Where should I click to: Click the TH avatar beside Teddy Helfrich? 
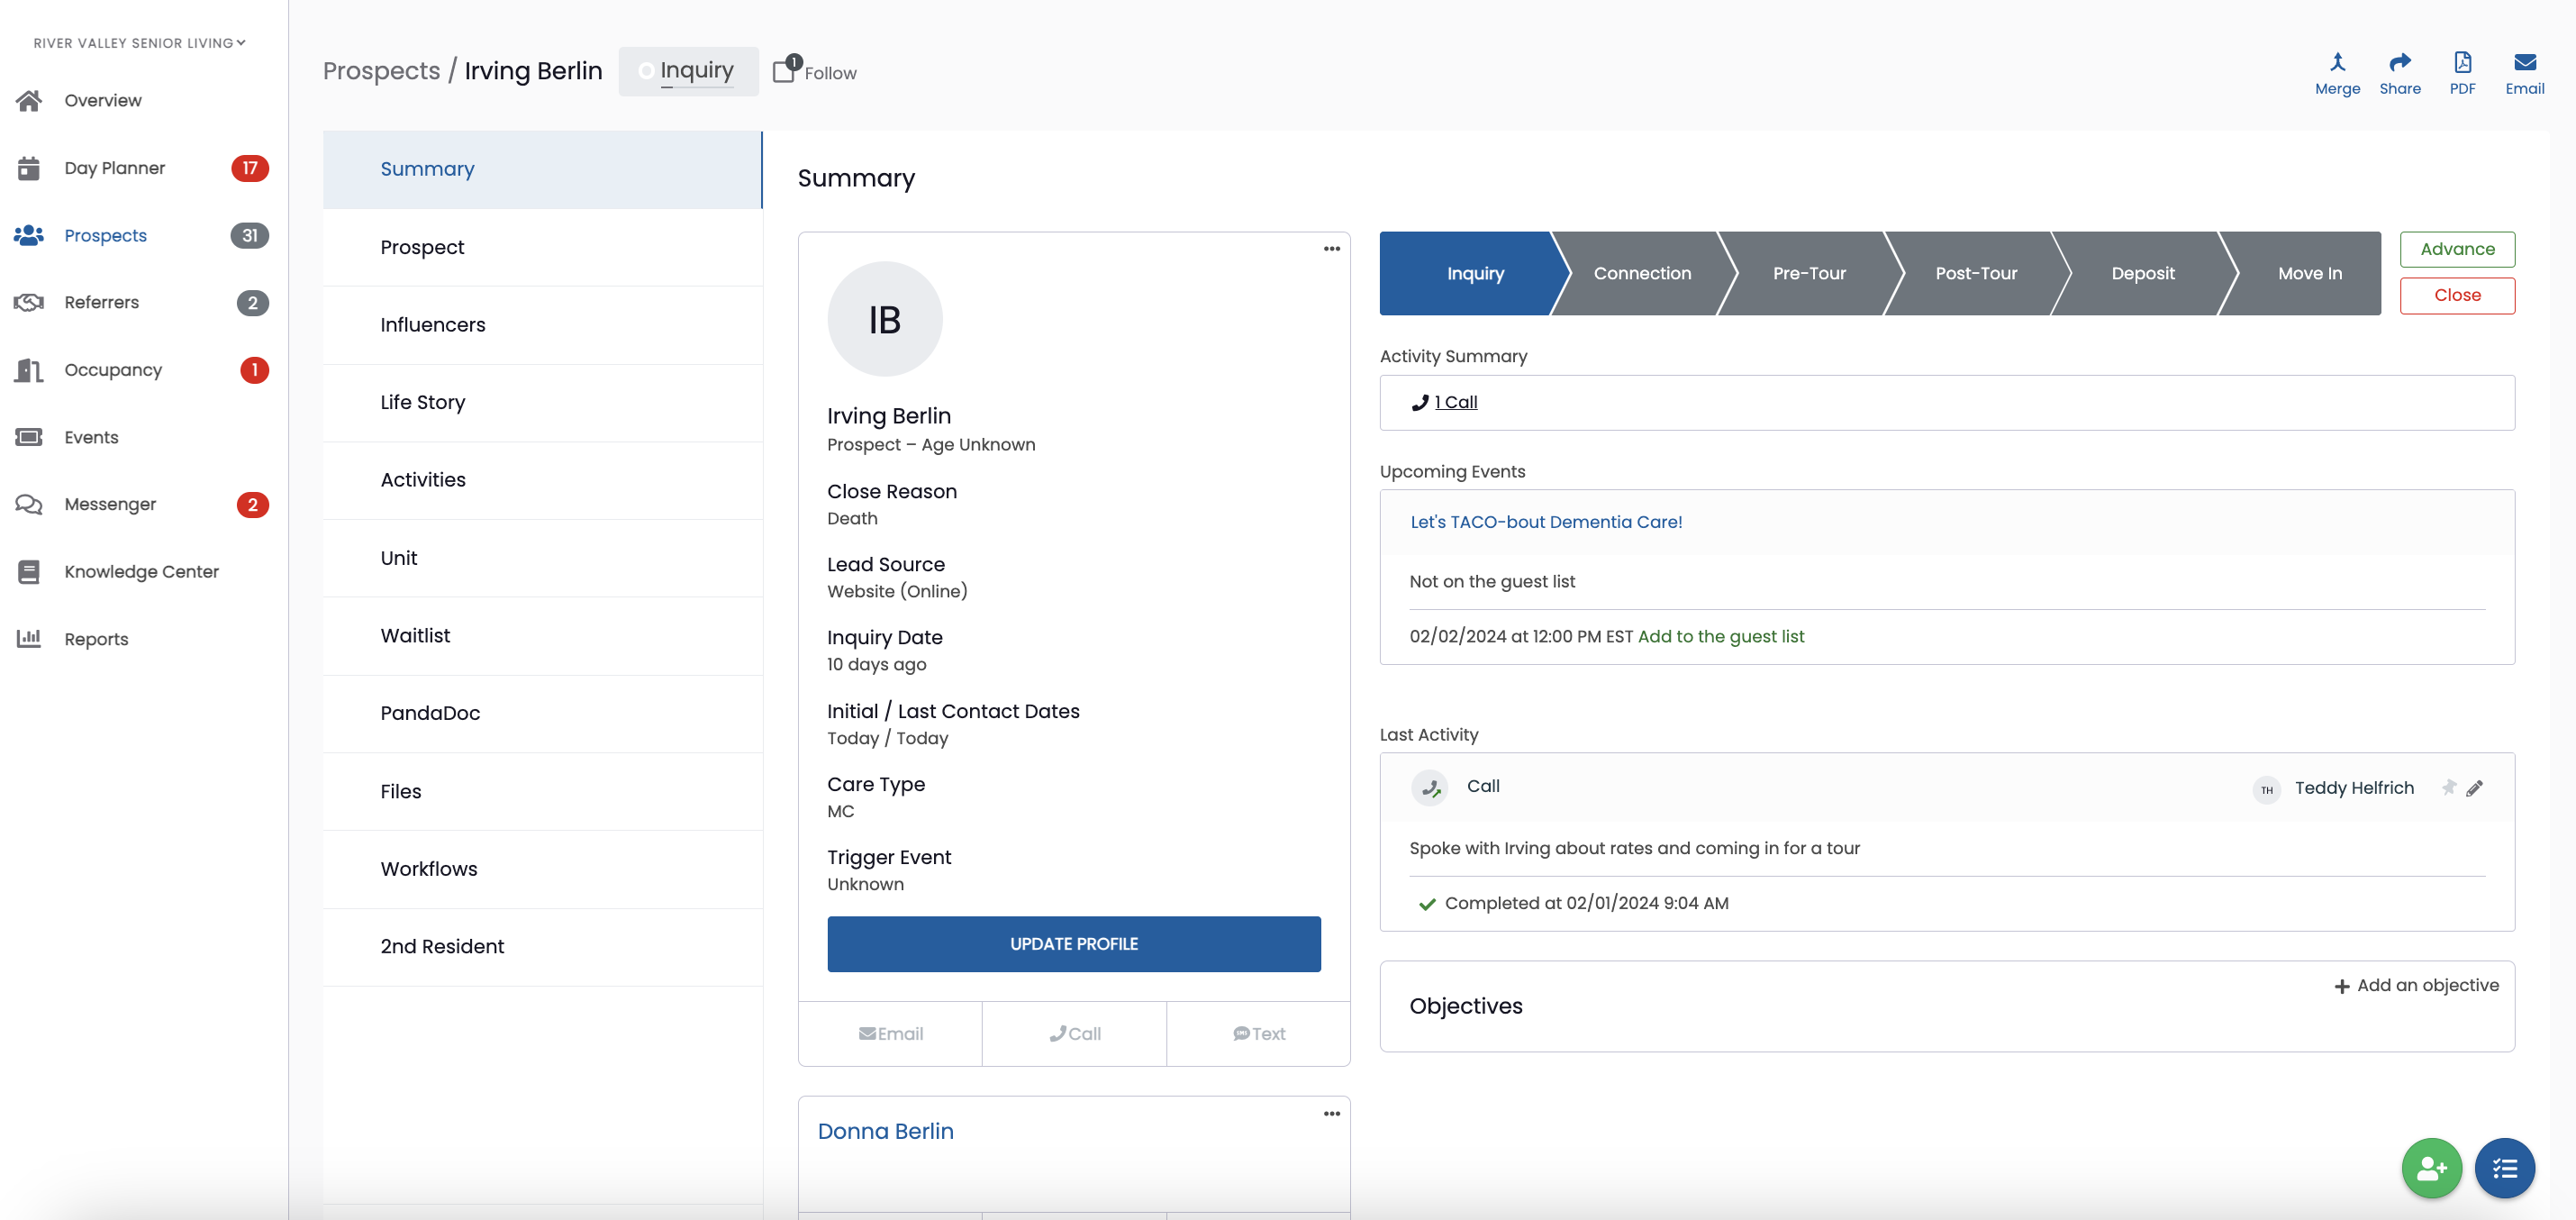[x=2266, y=790]
